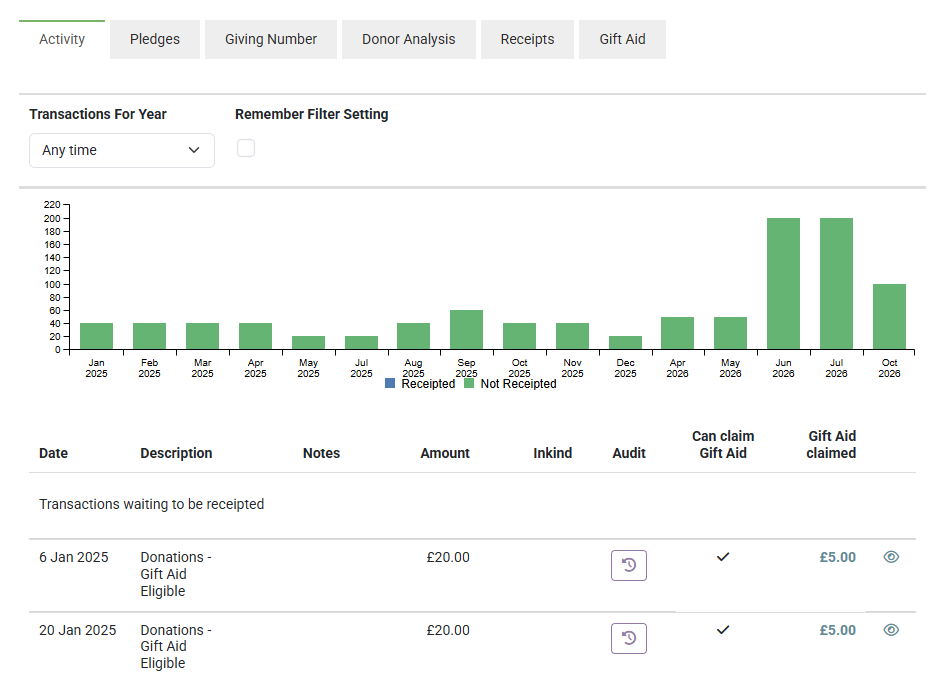Click the Notes column header
This screenshot has height=682, width=942.
pyautogui.click(x=321, y=453)
